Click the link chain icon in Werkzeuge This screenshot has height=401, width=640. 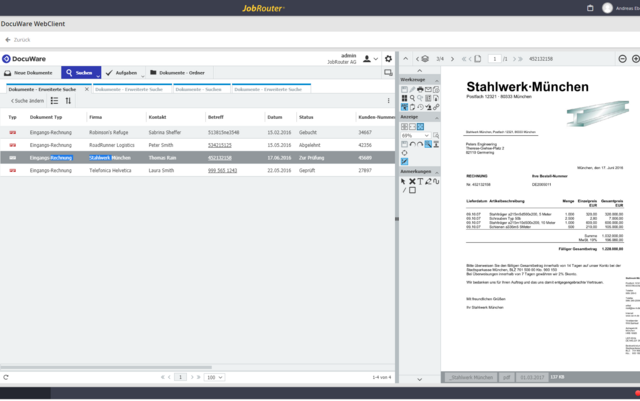[x=436, y=107]
